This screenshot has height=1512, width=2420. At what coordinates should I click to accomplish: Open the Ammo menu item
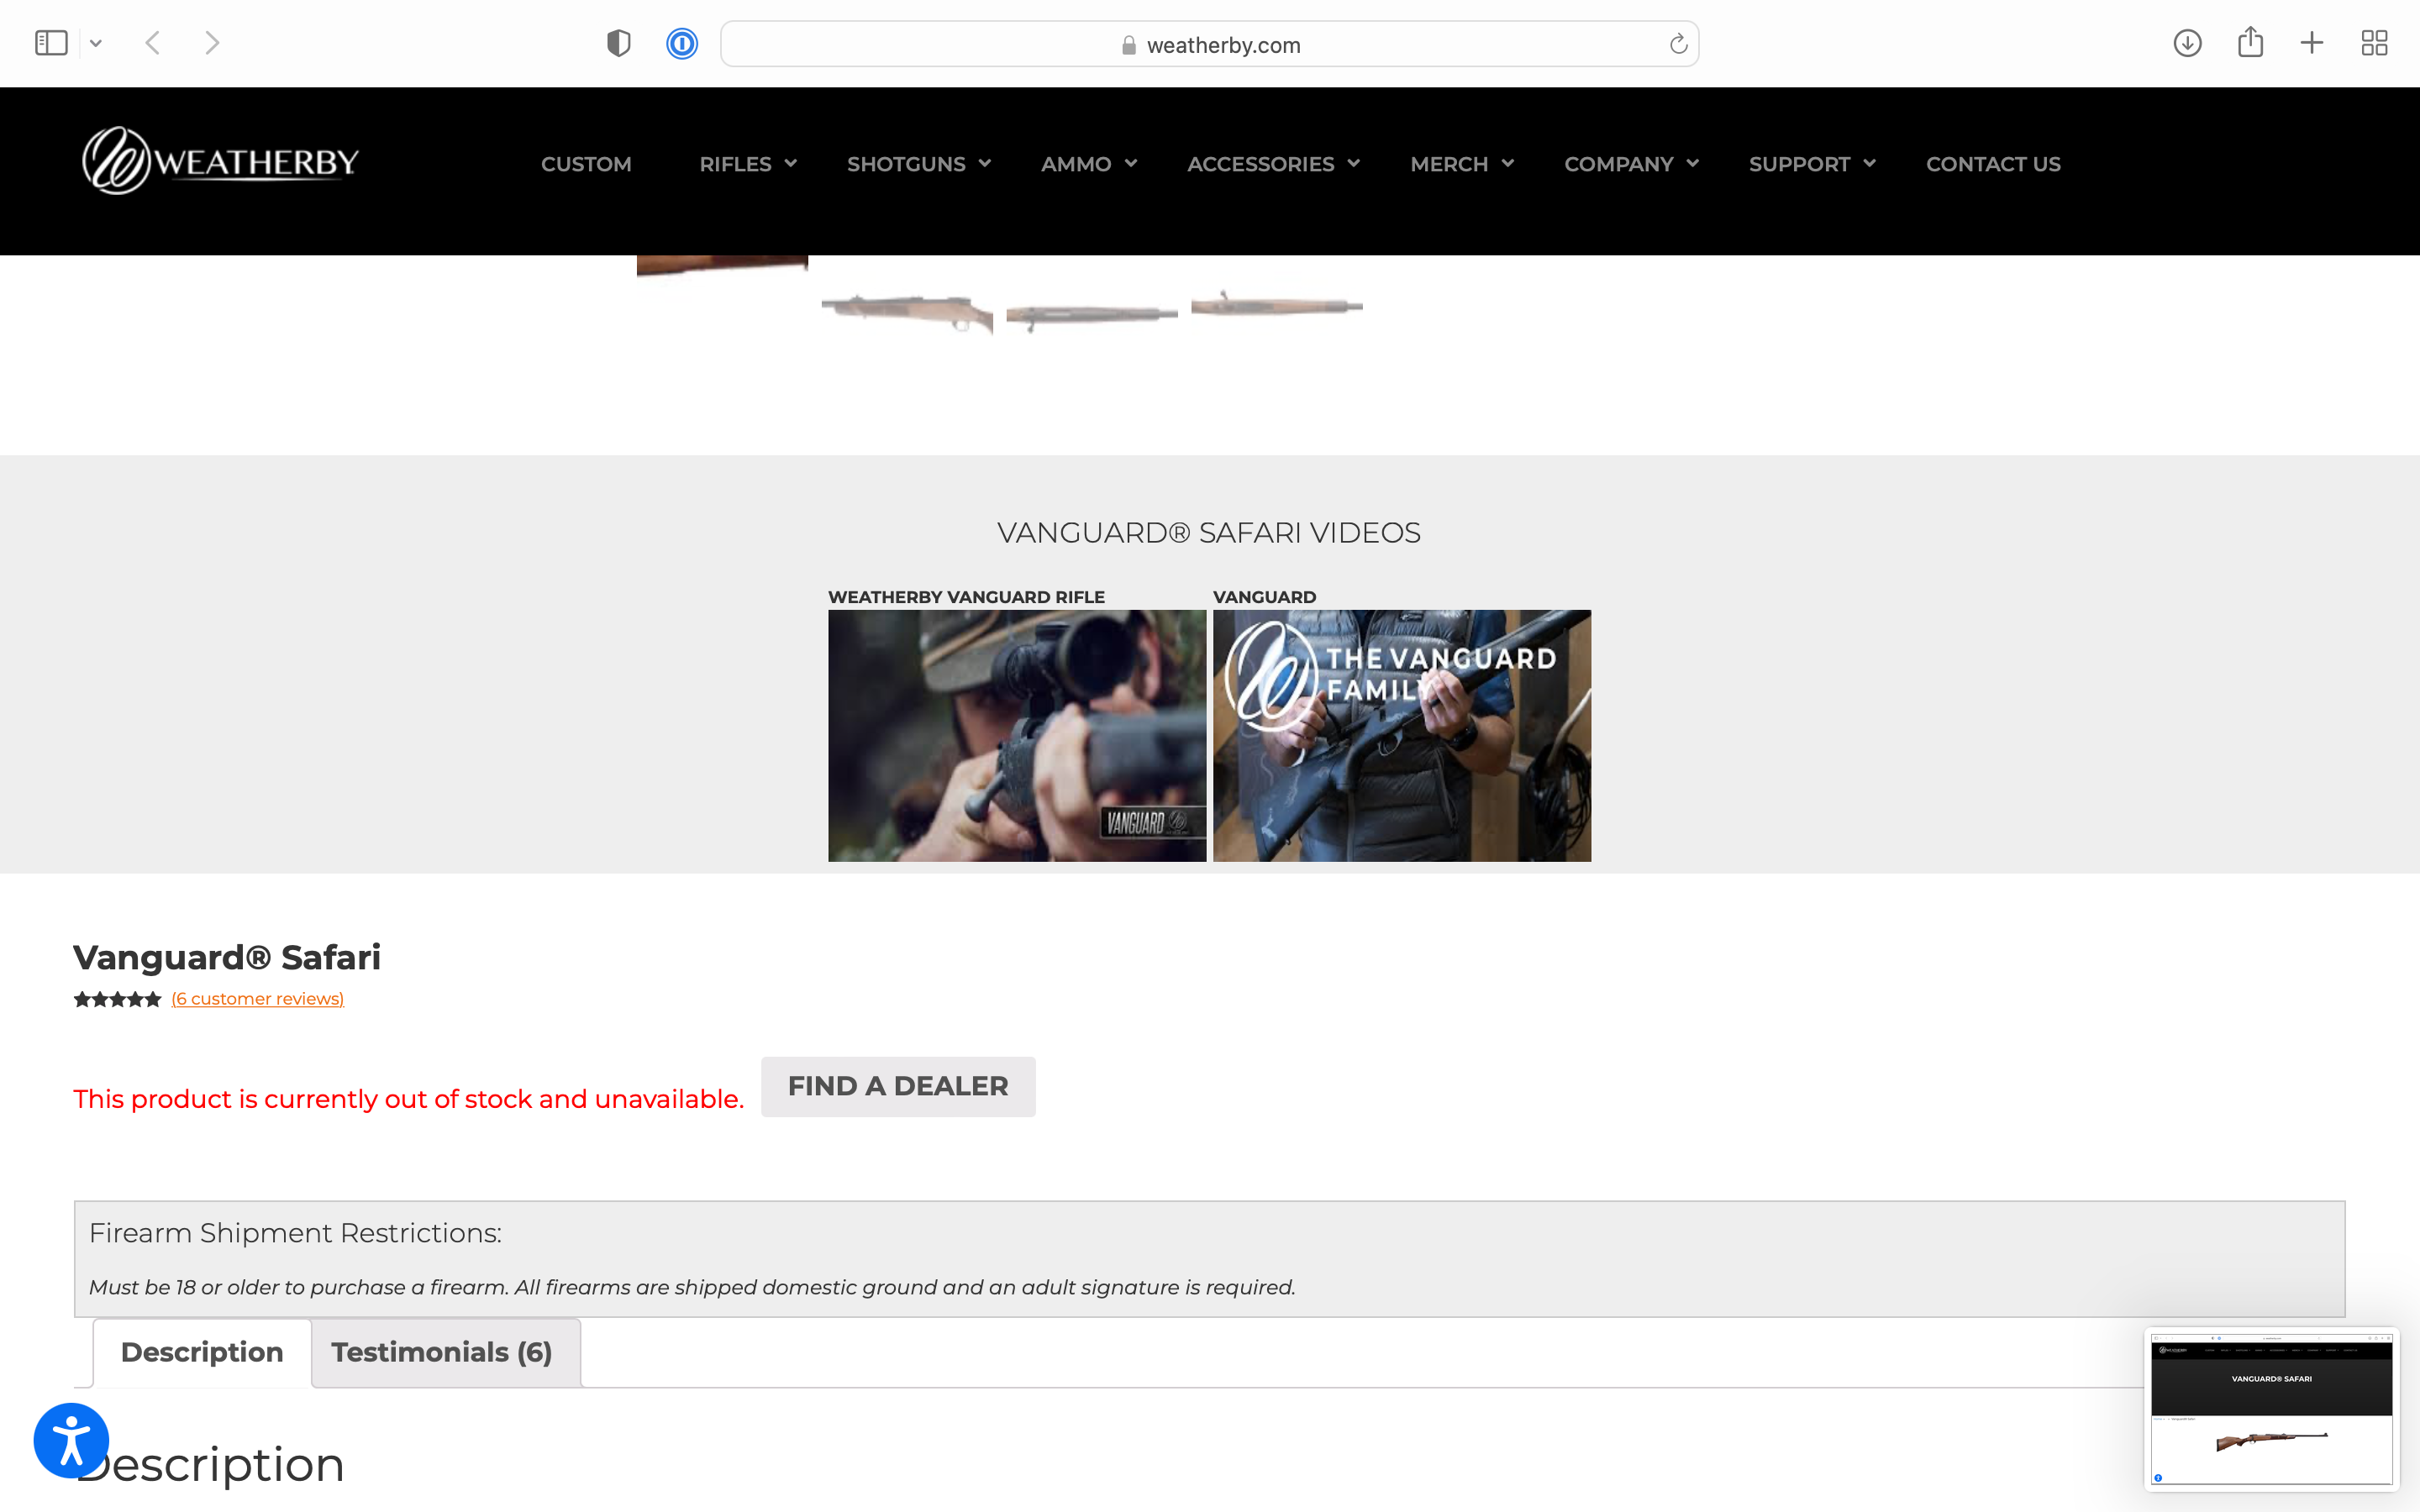1076,164
